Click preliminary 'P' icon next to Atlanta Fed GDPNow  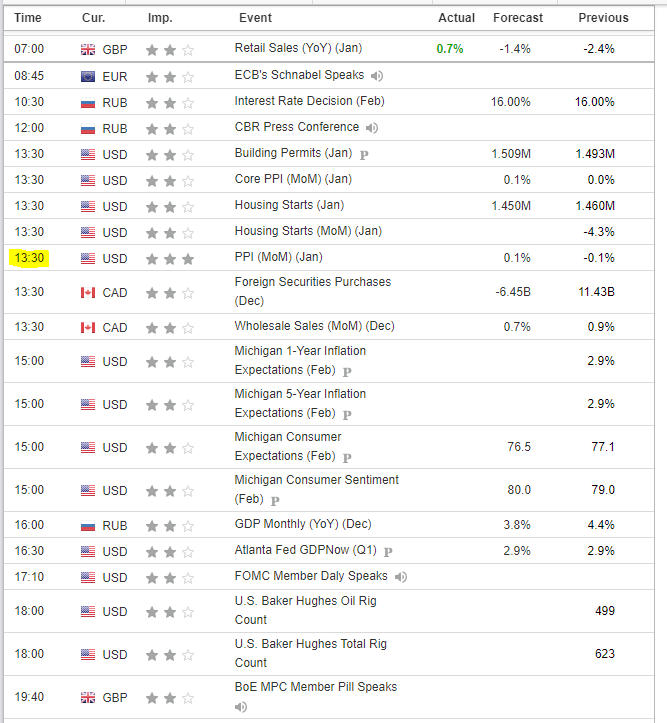coord(388,552)
